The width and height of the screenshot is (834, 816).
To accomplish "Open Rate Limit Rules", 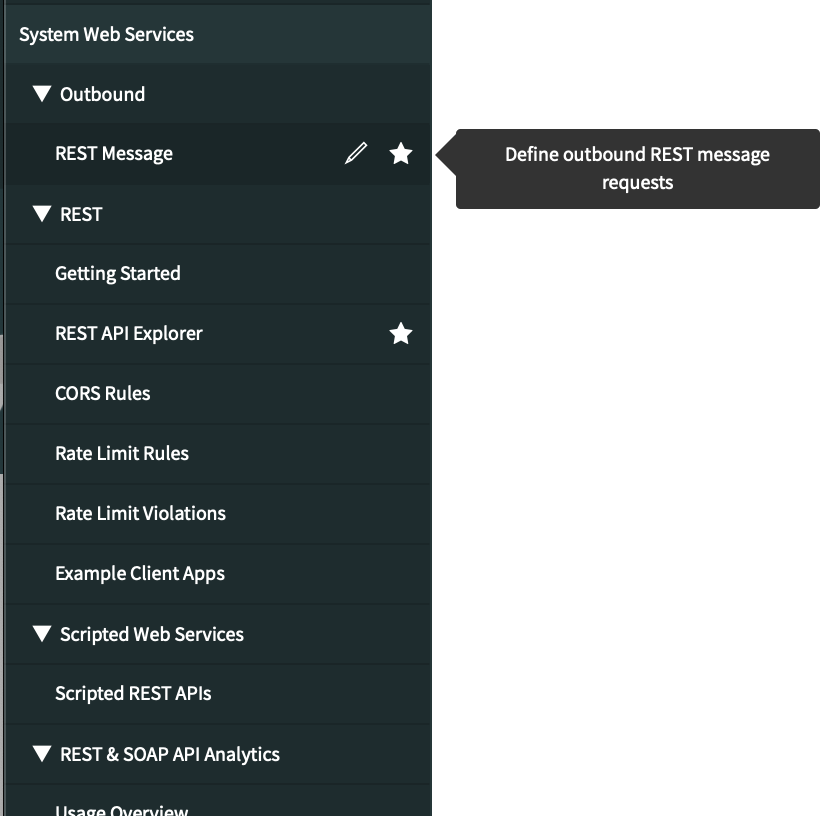I will [122, 454].
